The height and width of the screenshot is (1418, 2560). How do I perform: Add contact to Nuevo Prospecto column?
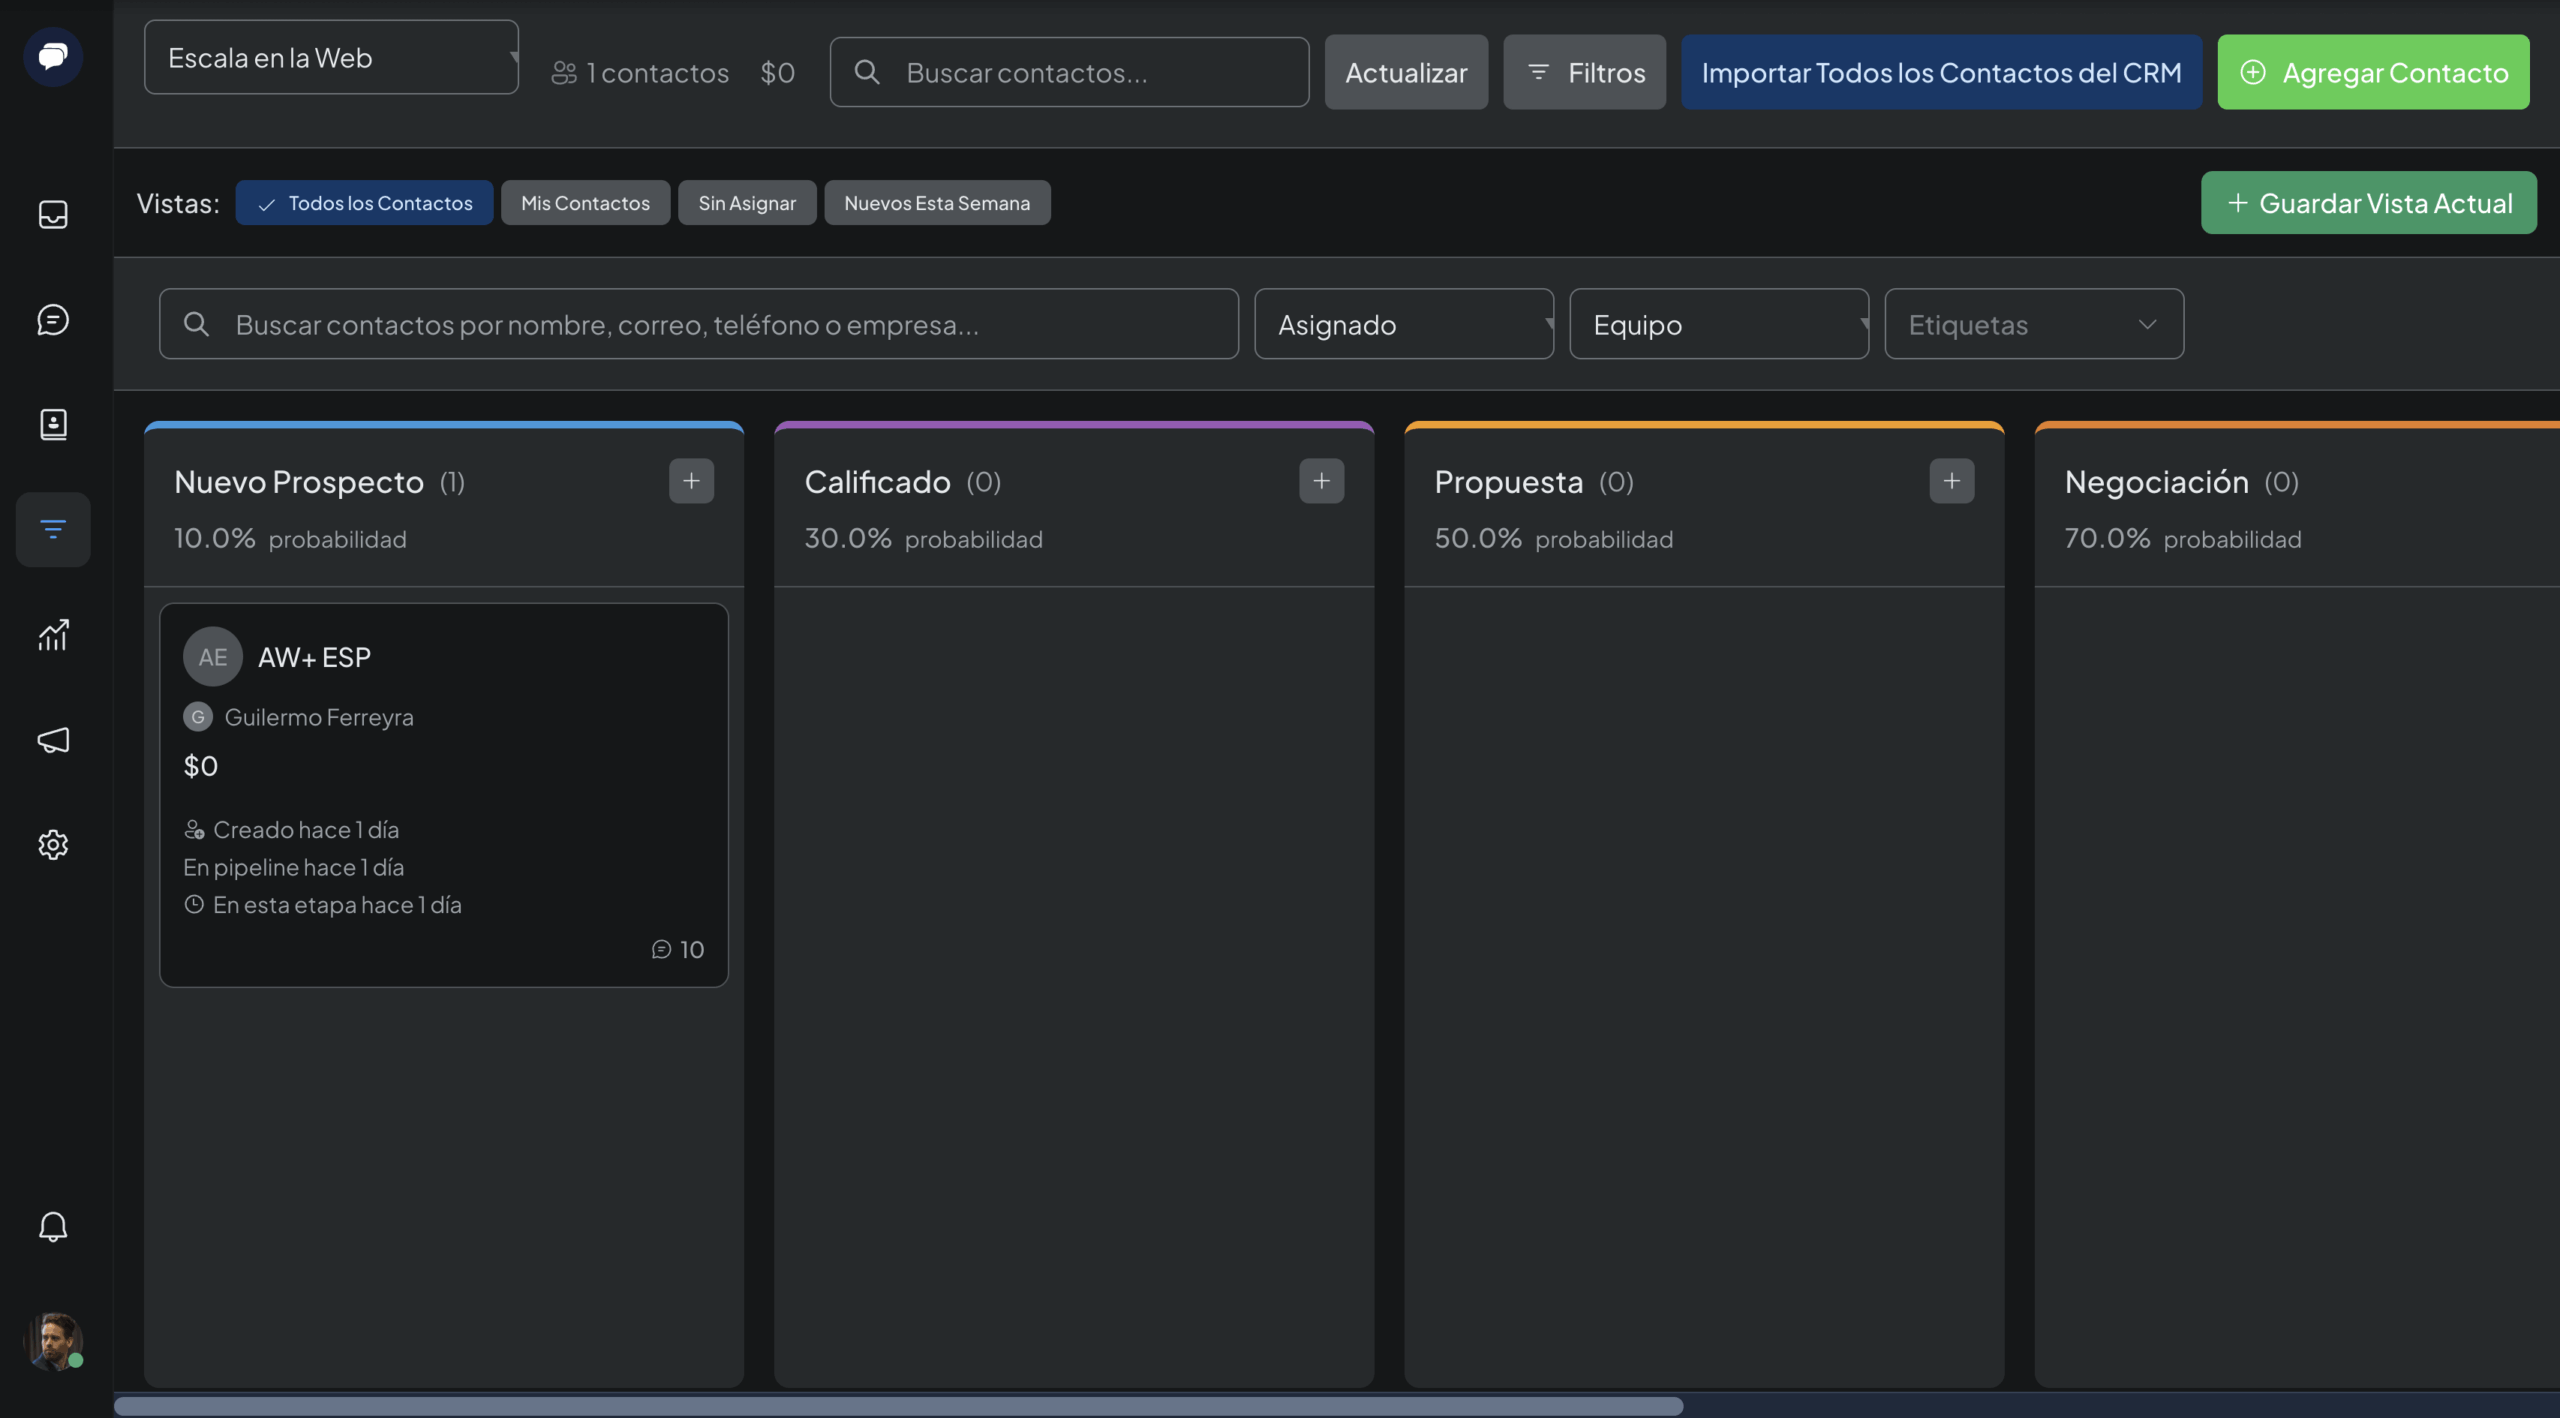pos(691,481)
